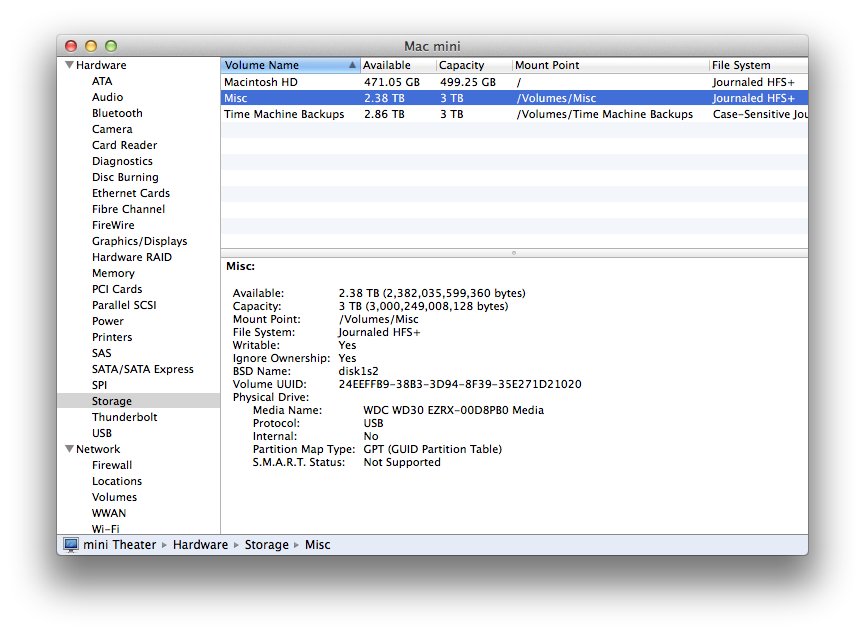This screenshot has height=634, width=865.
Task: Select Hardware RAID item
Action: click(x=132, y=257)
